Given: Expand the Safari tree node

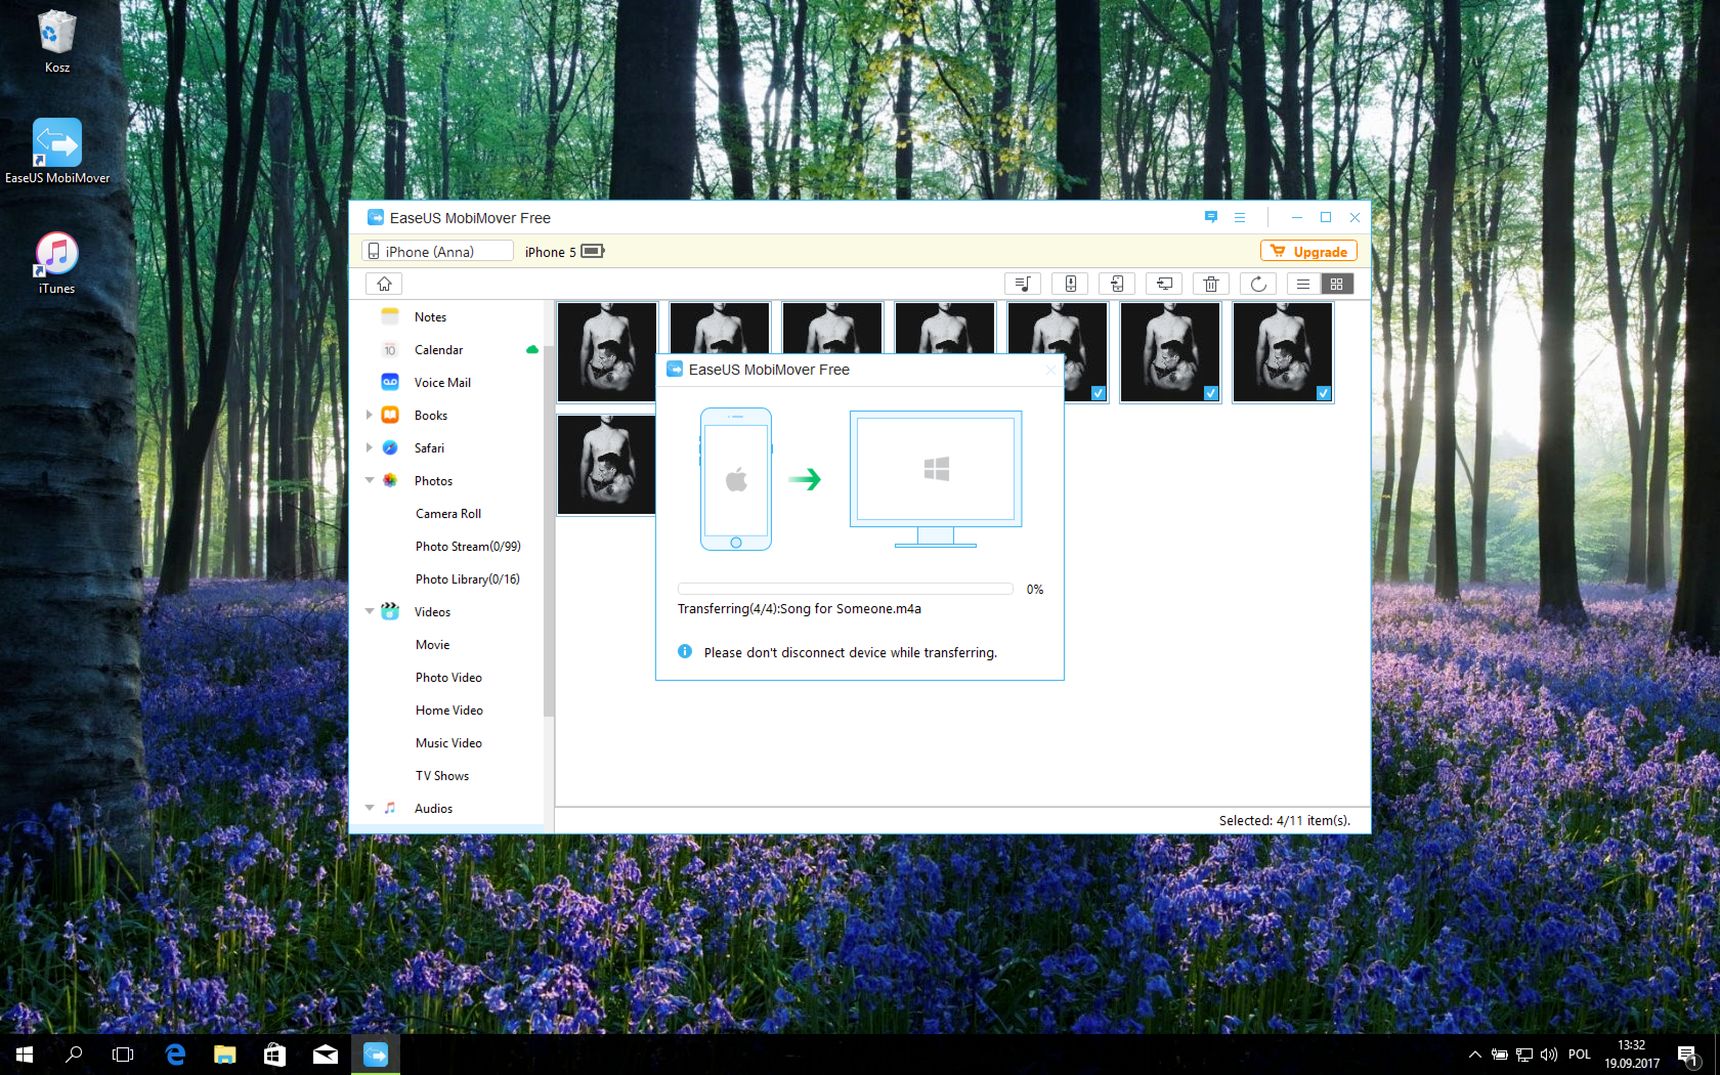Looking at the screenshot, I should point(369,448).
